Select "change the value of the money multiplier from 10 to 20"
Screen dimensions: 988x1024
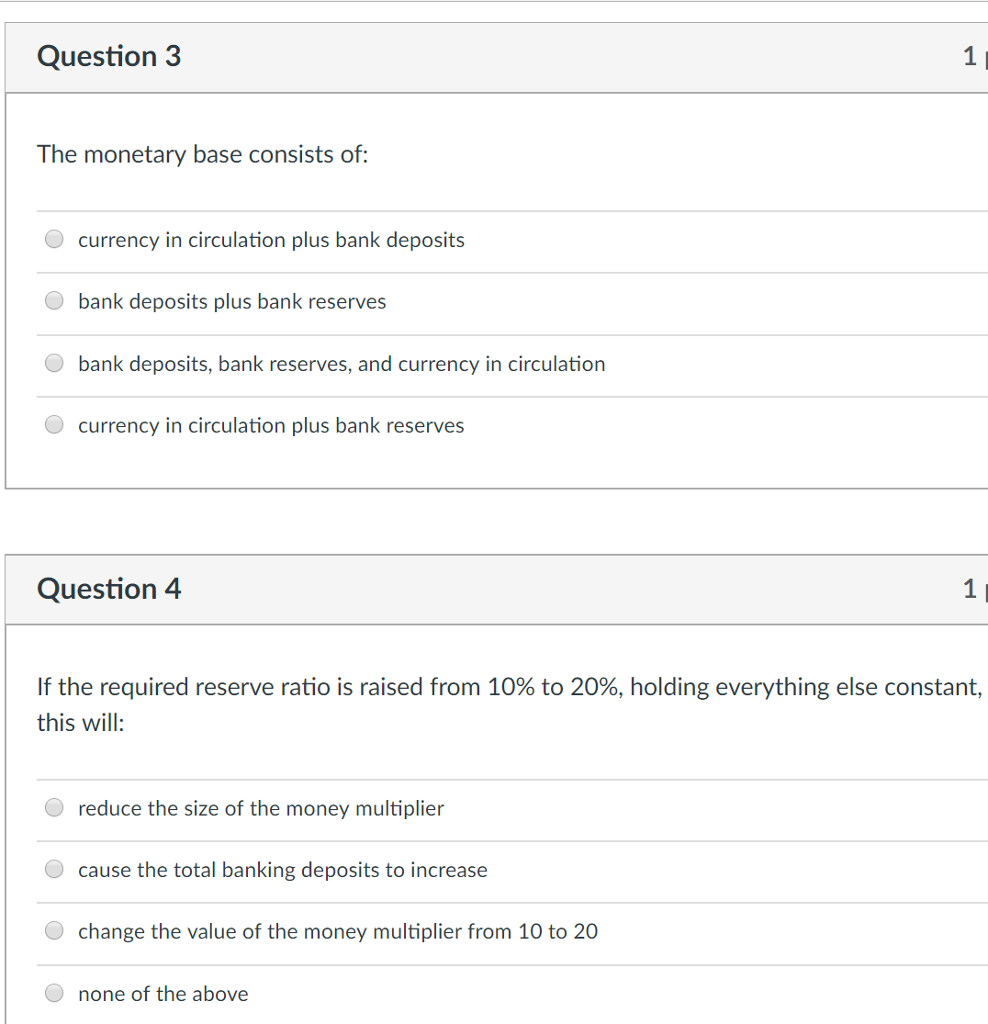pos(54,930)
